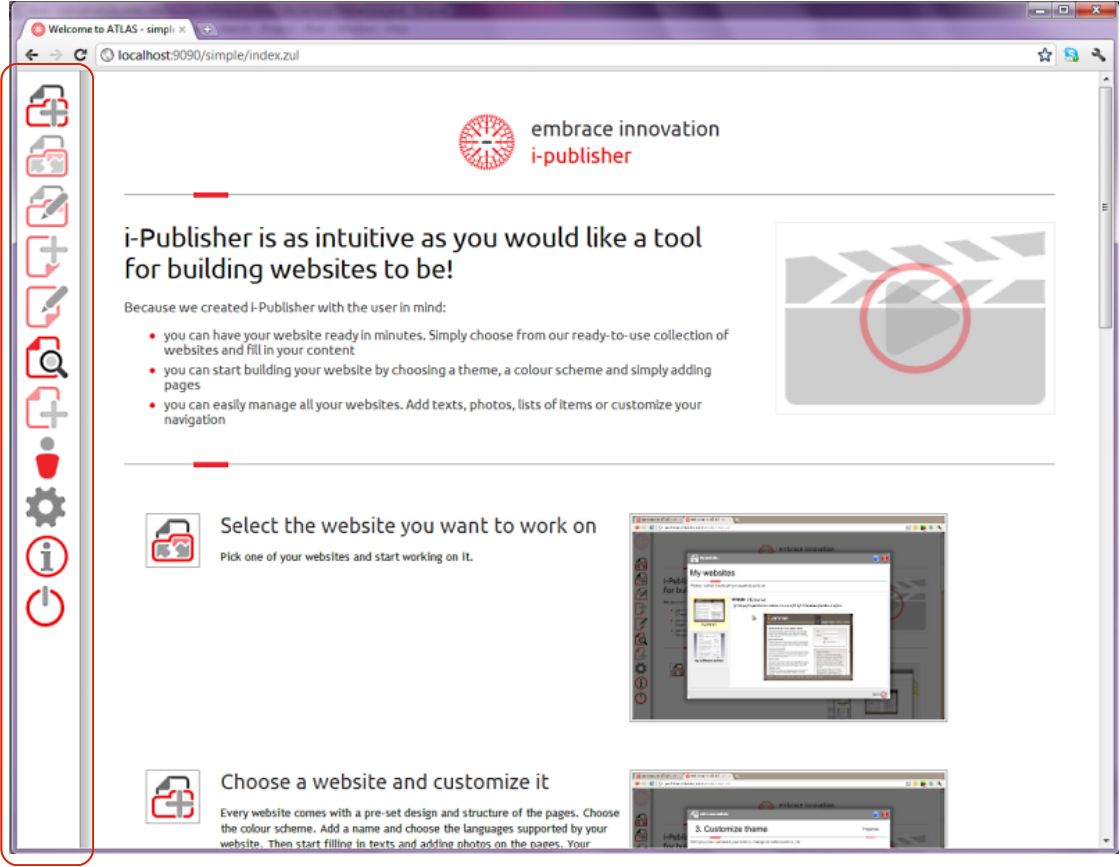Image resolution: width=1120 pixels, height=867 pixels.
Task: Click the red 'i-publisher' header text
Action: [581, 156]
